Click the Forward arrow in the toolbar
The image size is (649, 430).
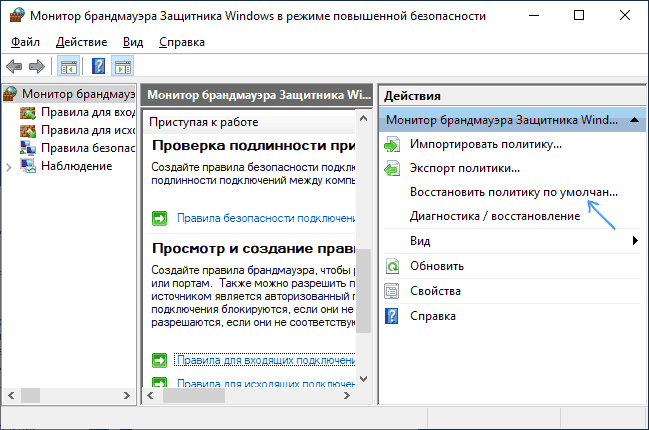point(37,67)
